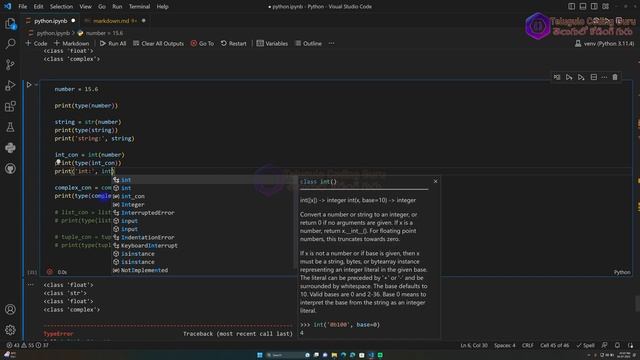Add a new Markdown cell
Viewport: 640px width, 360px height.
coord(71,43)
